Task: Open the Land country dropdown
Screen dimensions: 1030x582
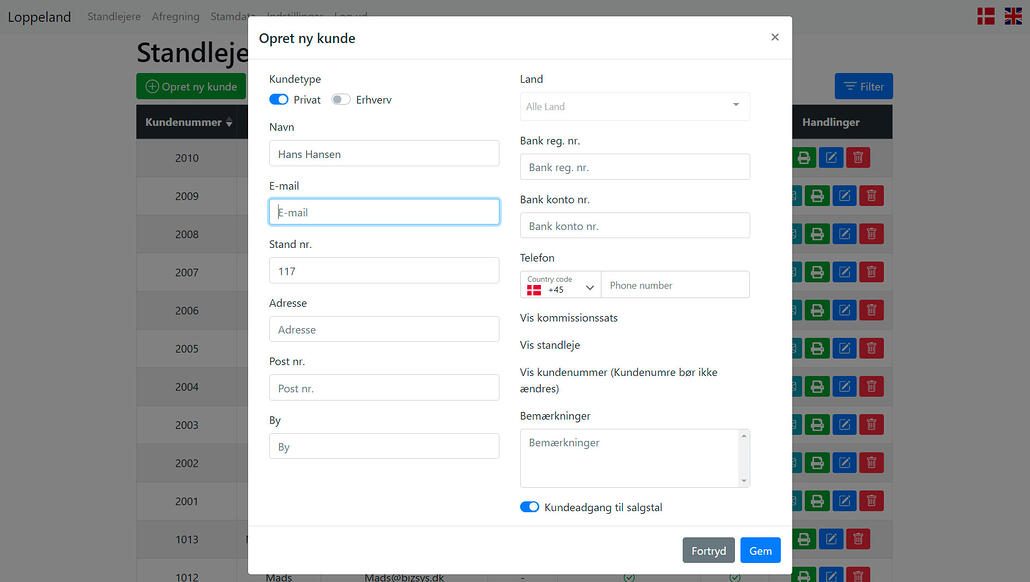Action: pyautogui.click(x=634, y=106)
